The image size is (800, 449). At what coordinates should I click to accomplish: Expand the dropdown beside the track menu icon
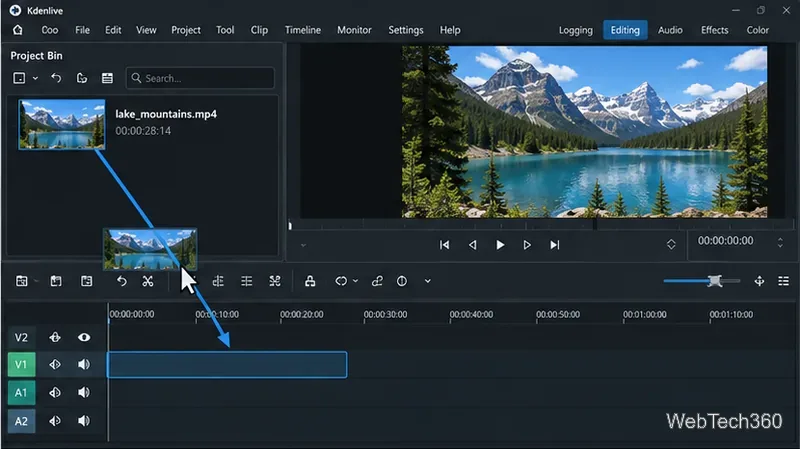[36, 281]
